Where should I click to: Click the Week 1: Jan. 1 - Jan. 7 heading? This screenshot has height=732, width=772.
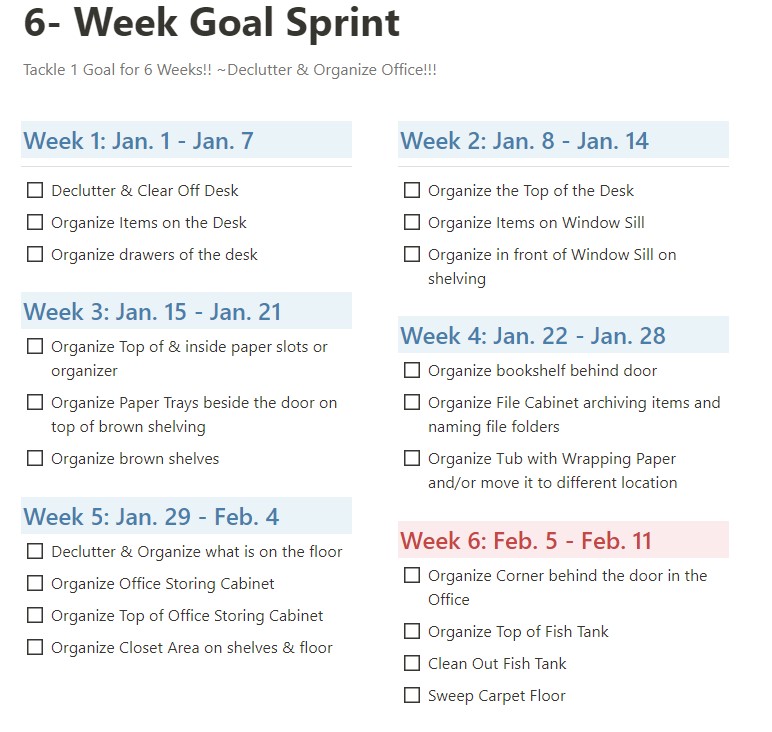pos(138,141)
